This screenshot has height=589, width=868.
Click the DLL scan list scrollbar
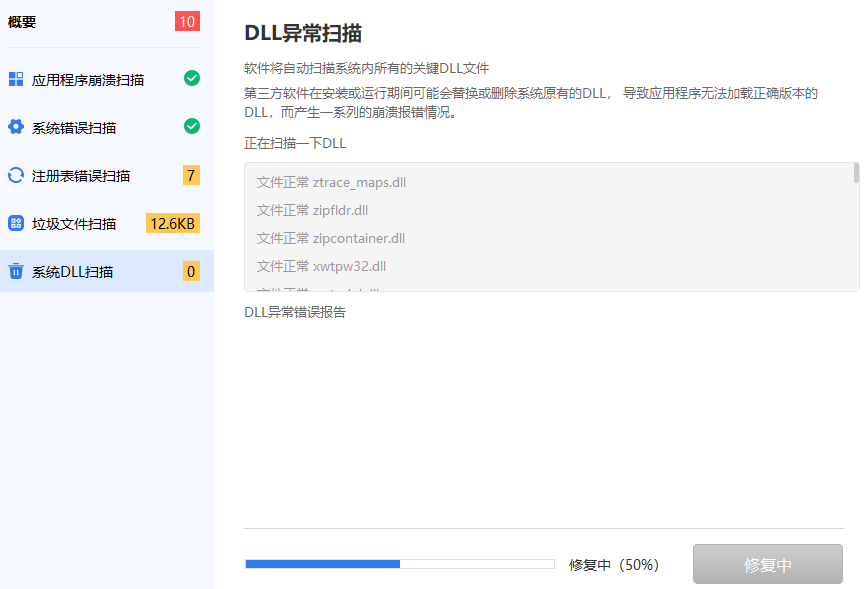click(856, 173)
